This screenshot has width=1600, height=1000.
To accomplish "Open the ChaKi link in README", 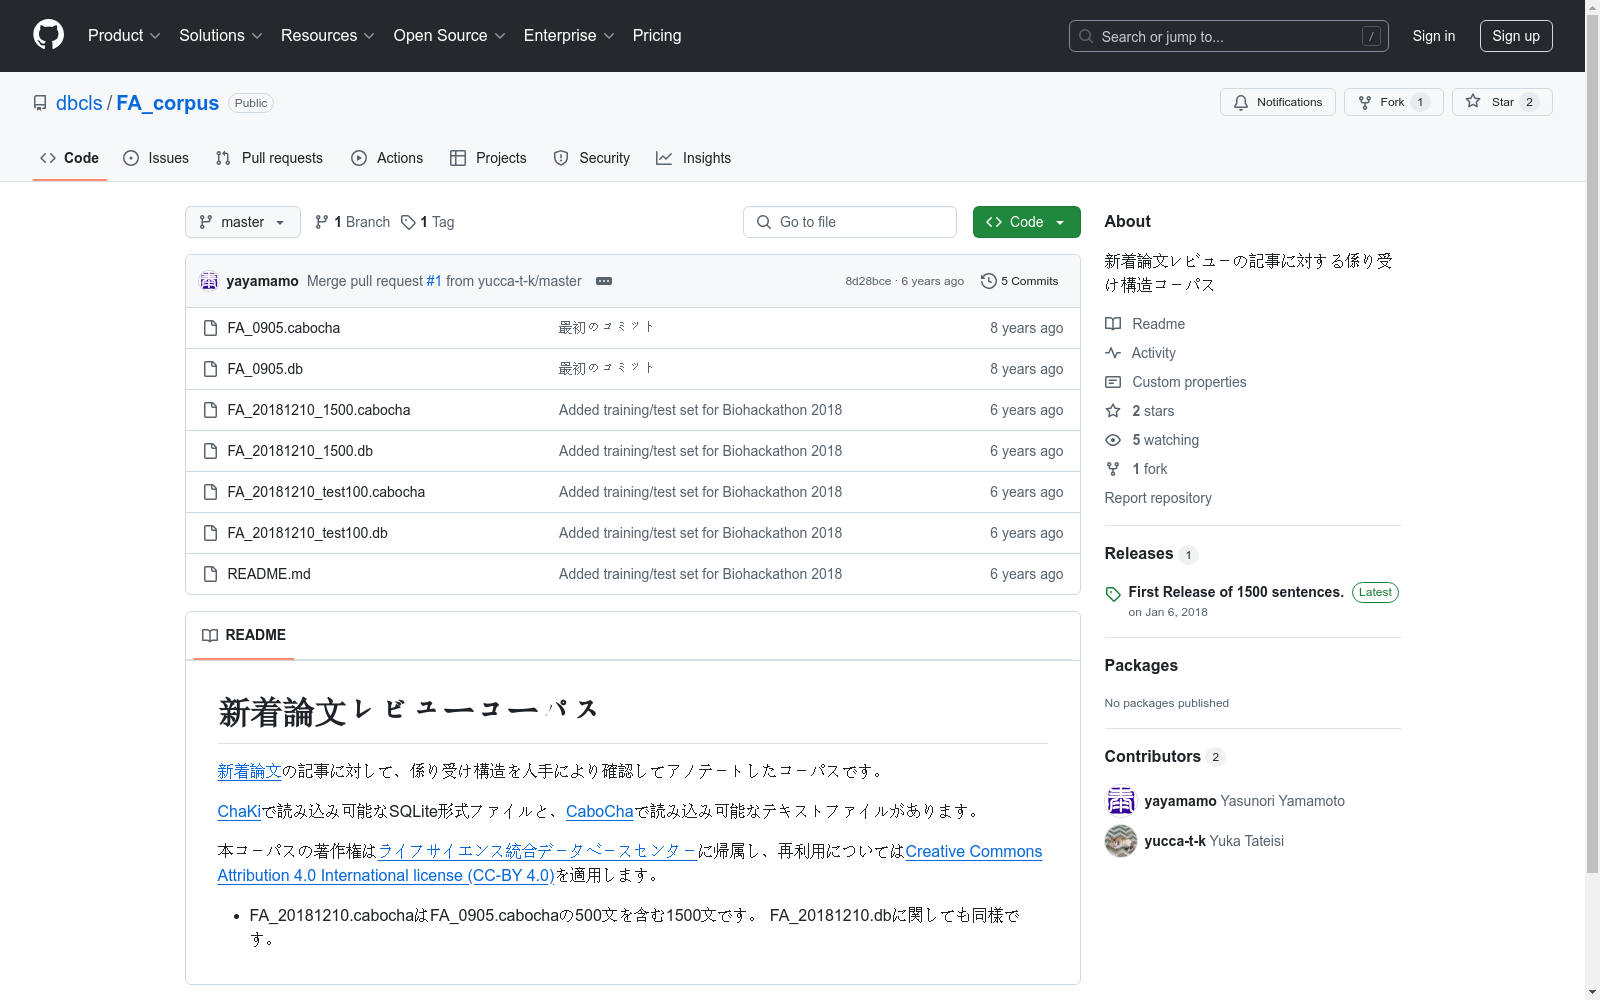I will coord(239,811).
